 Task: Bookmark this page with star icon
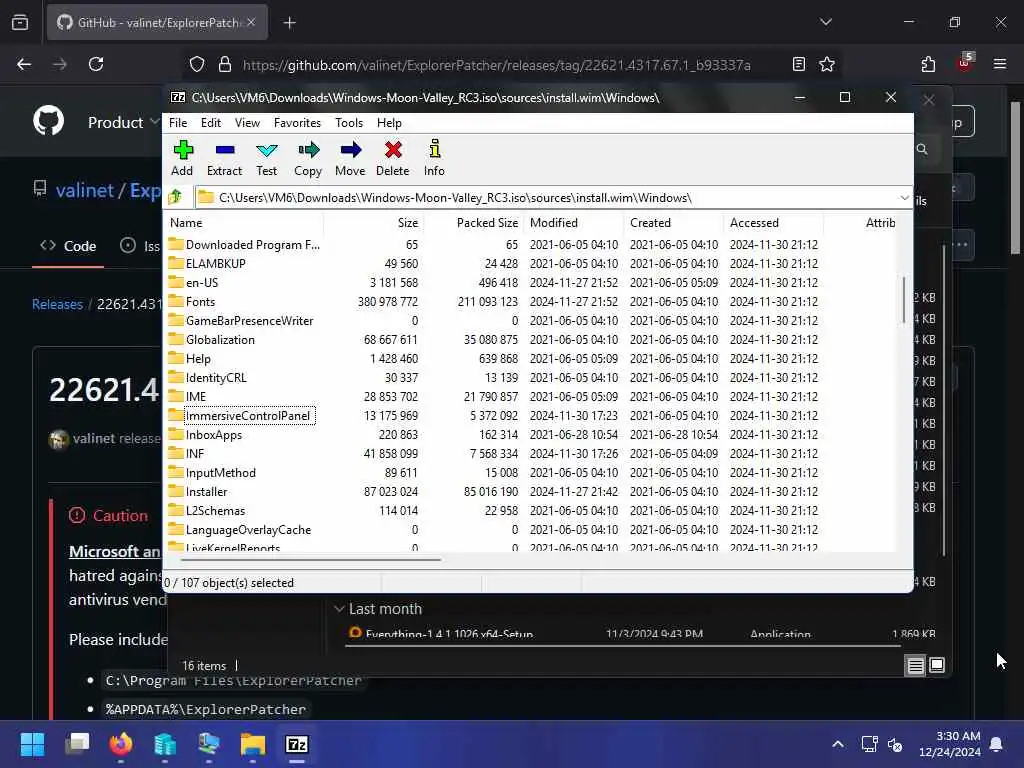pyautogui.click(x=827, y=64)
